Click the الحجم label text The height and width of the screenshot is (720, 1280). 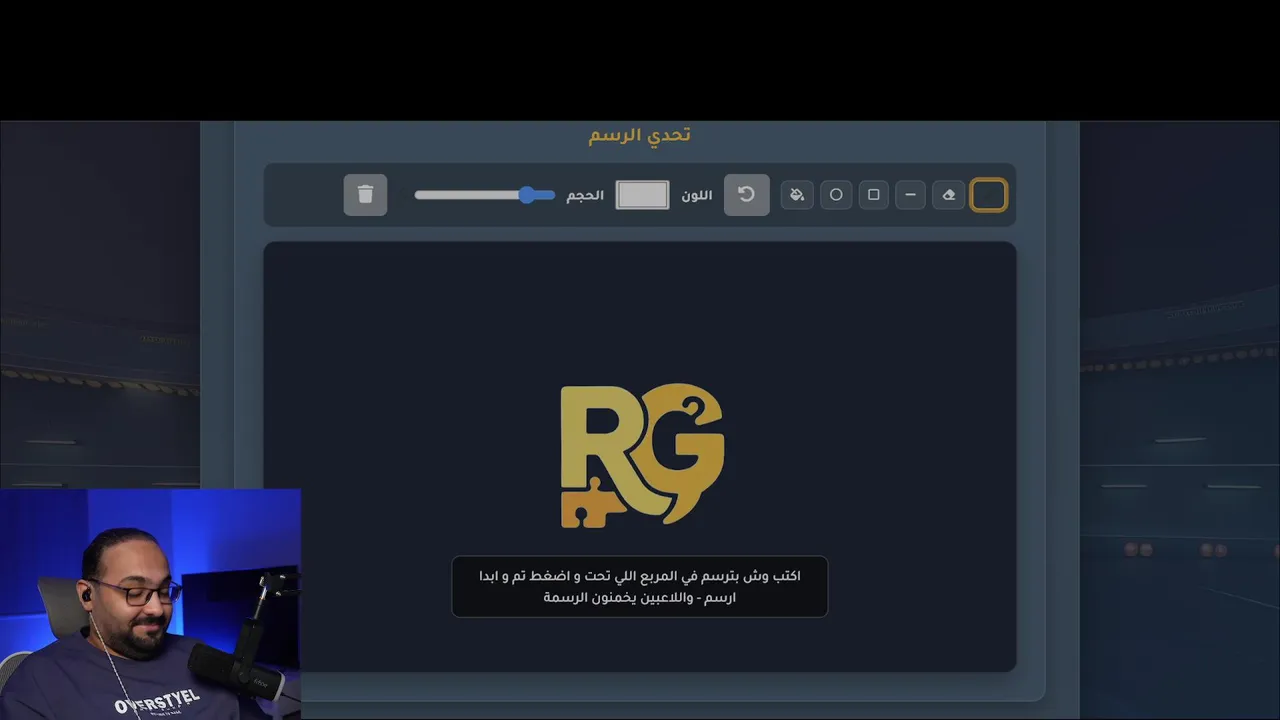585,195
